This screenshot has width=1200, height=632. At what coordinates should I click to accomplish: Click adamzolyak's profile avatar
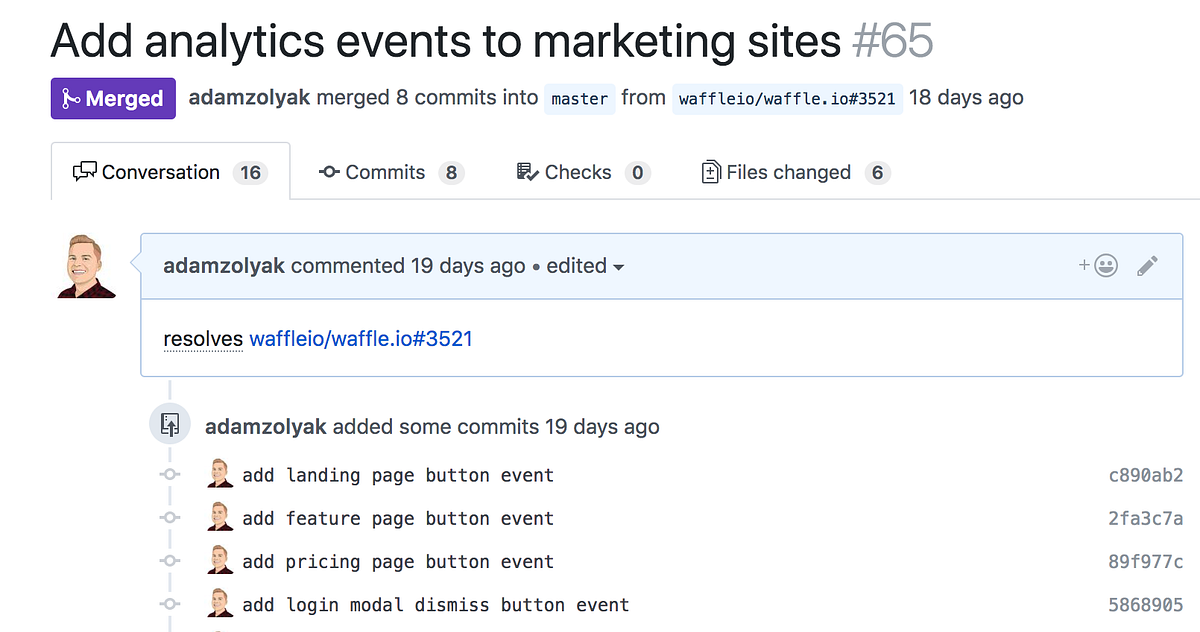point(86,267)
